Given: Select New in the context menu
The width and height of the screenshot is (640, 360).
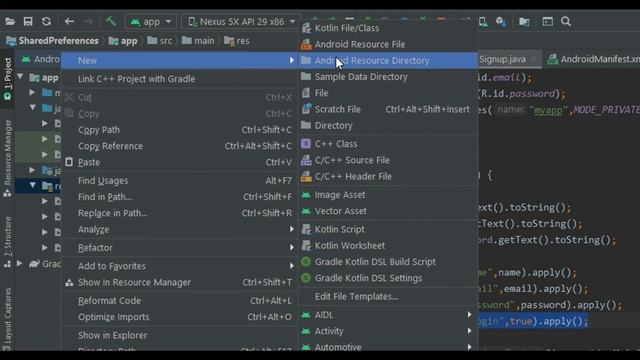Looking at the screenshot, I should click(180, 60).
